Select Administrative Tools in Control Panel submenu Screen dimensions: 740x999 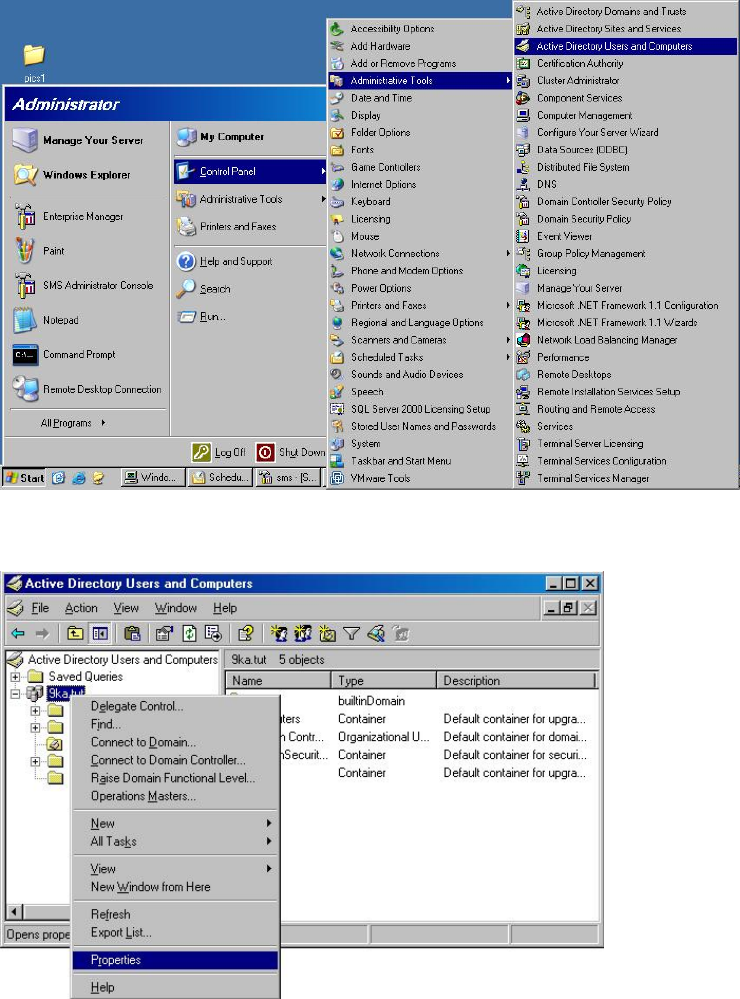coord(421,80)
